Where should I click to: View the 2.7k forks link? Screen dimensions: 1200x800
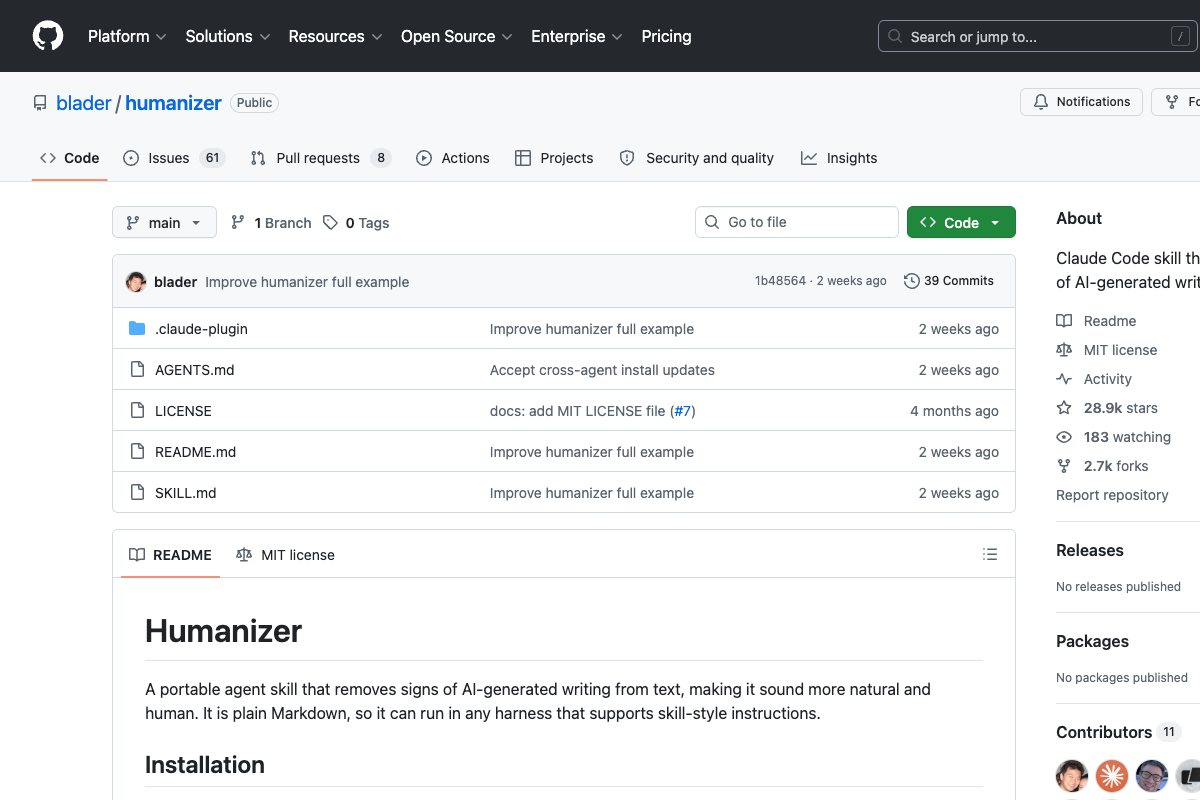pyautogui.click(x=1102, y=466)
